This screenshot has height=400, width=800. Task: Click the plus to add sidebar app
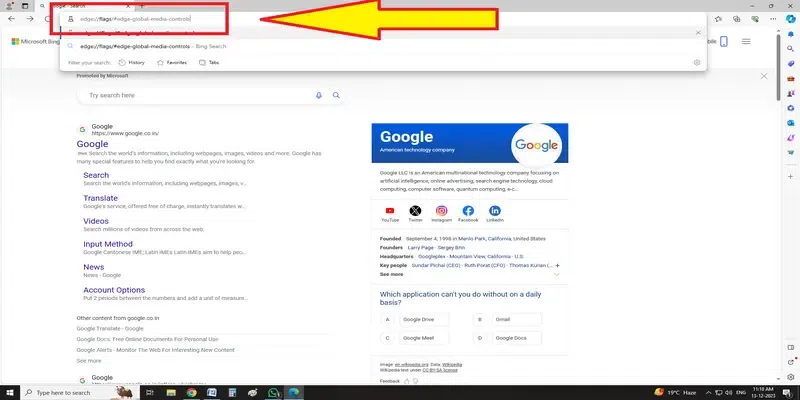(791, 177)
